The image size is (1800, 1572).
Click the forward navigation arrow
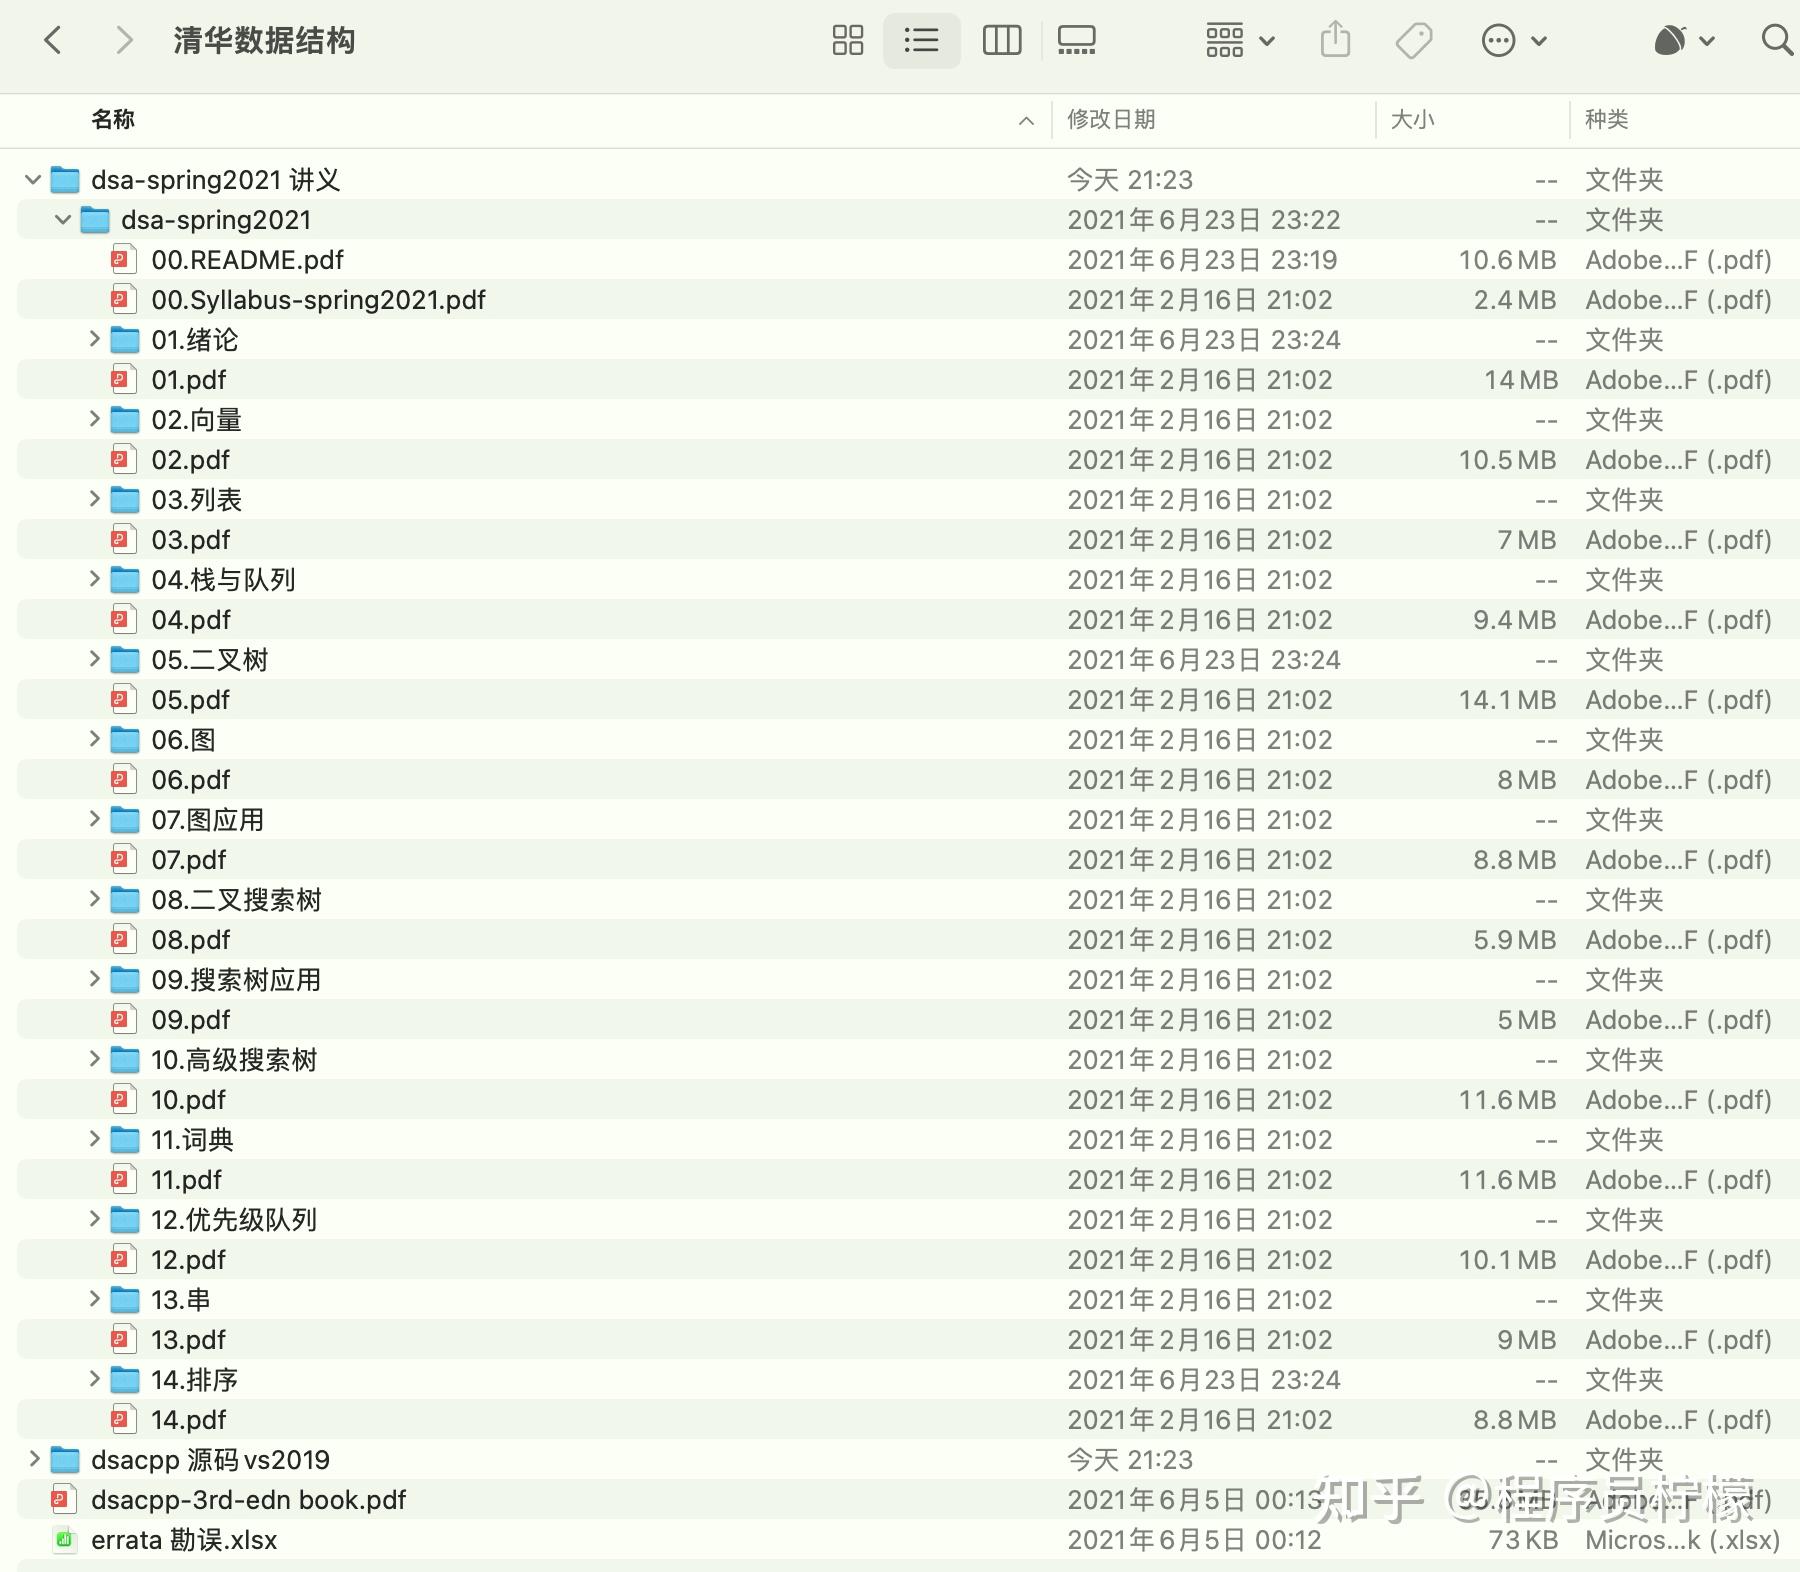pos(124,40)
